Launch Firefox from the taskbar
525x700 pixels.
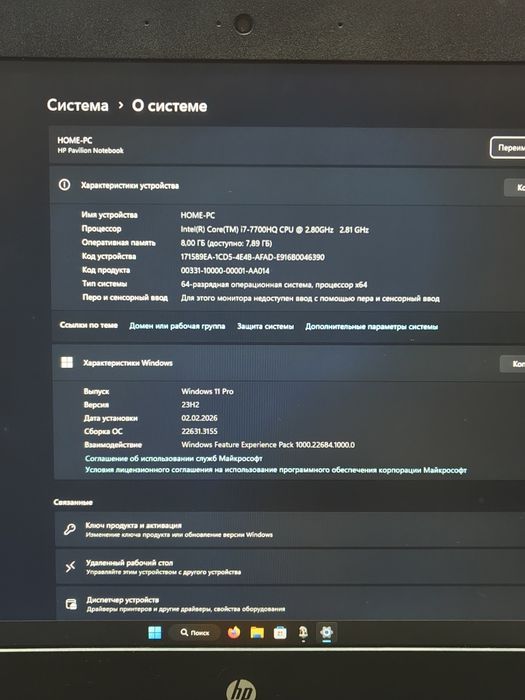pyautogui.click(x=233, y=632)
